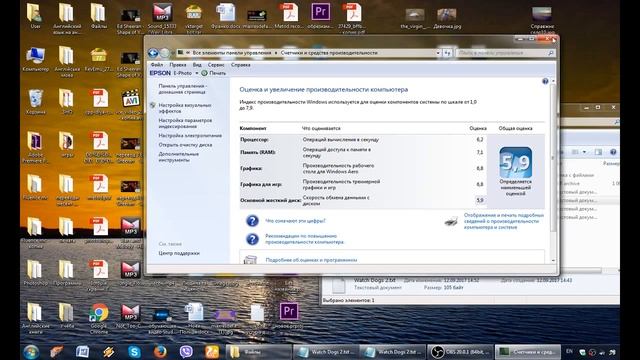Open Настройка визуальных эффектов link
640x360 pixels.
pyautogui.click(x=184, y=108)
